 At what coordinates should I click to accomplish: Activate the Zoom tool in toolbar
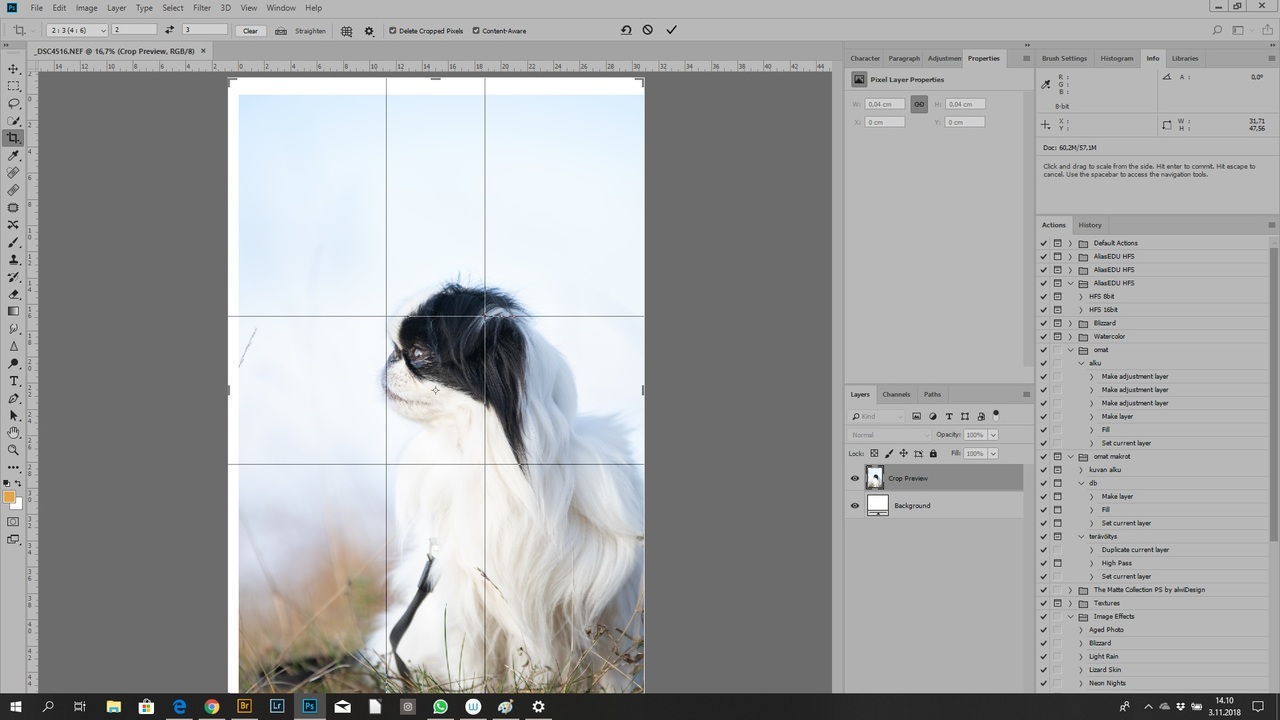click(14, 450)
